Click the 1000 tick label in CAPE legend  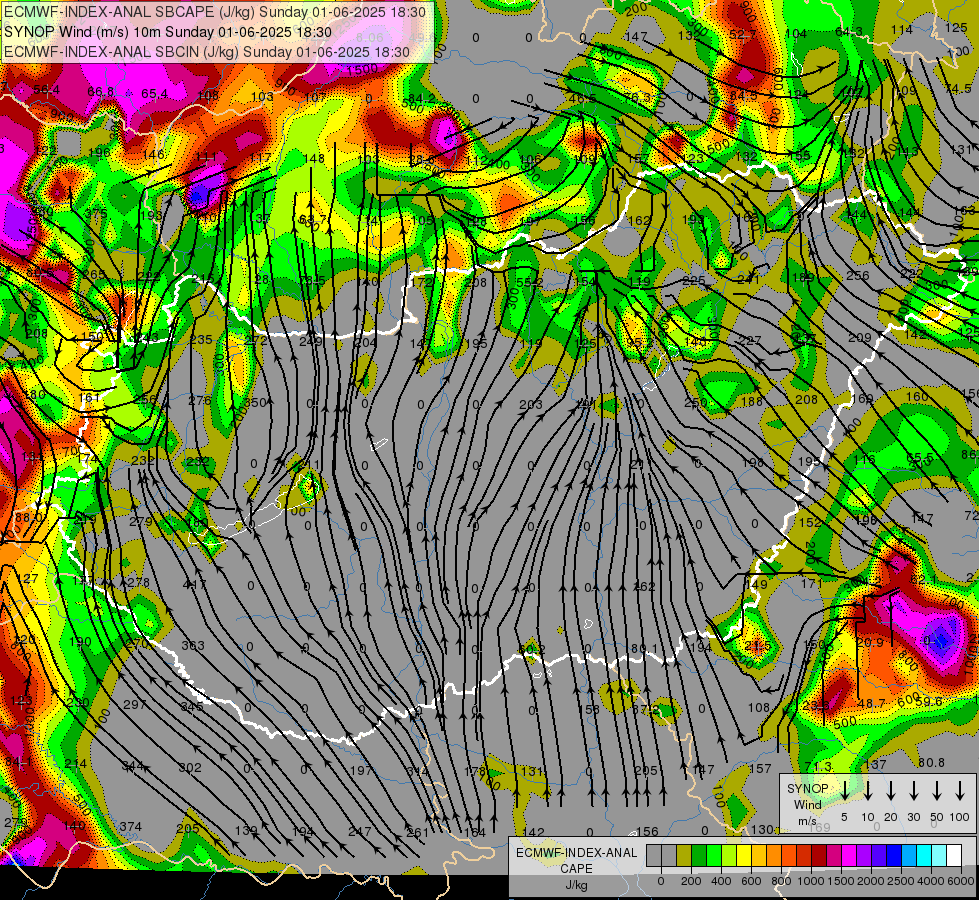(811, 881)
